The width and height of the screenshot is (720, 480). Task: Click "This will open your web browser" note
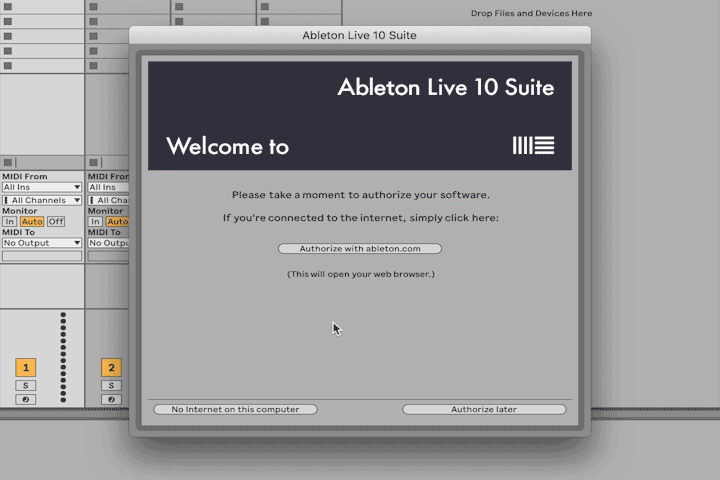pos(360,274)
